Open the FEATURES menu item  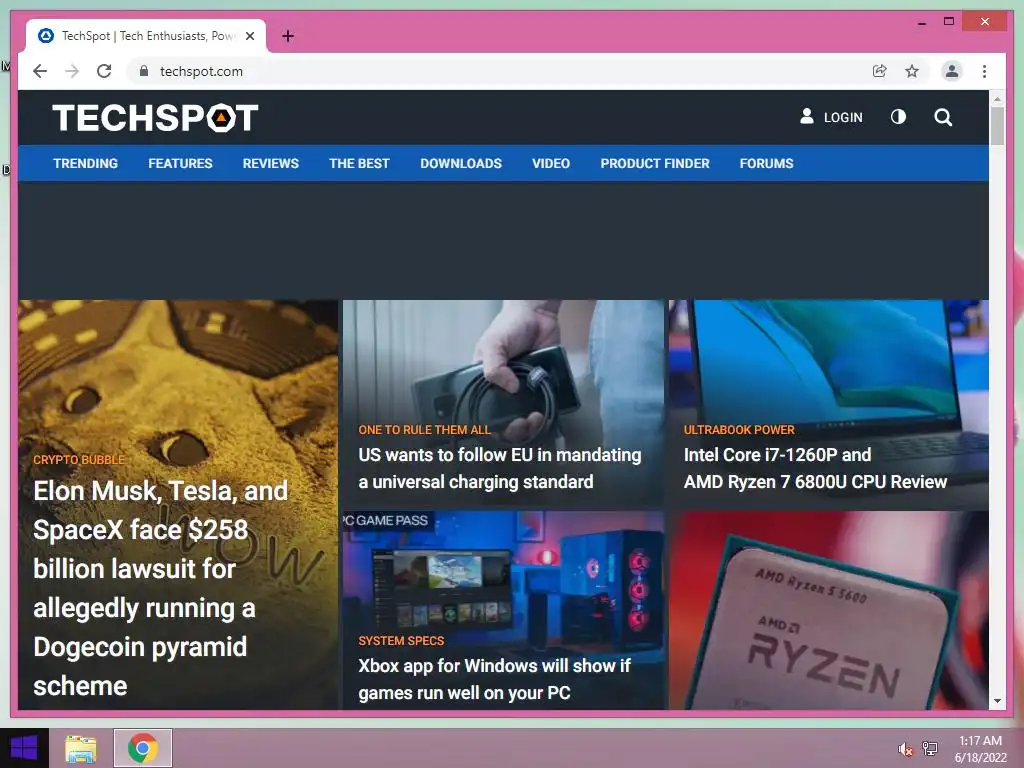pyautogui.click(x=180, y=163)
